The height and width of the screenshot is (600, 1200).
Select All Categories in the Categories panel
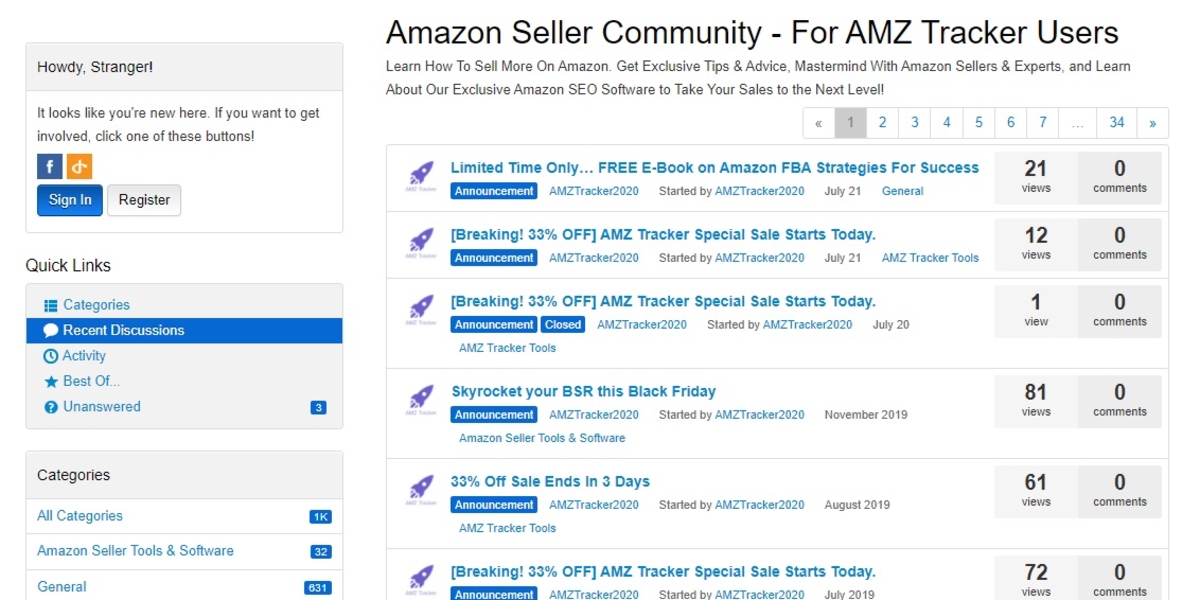(x=80, y=516)
